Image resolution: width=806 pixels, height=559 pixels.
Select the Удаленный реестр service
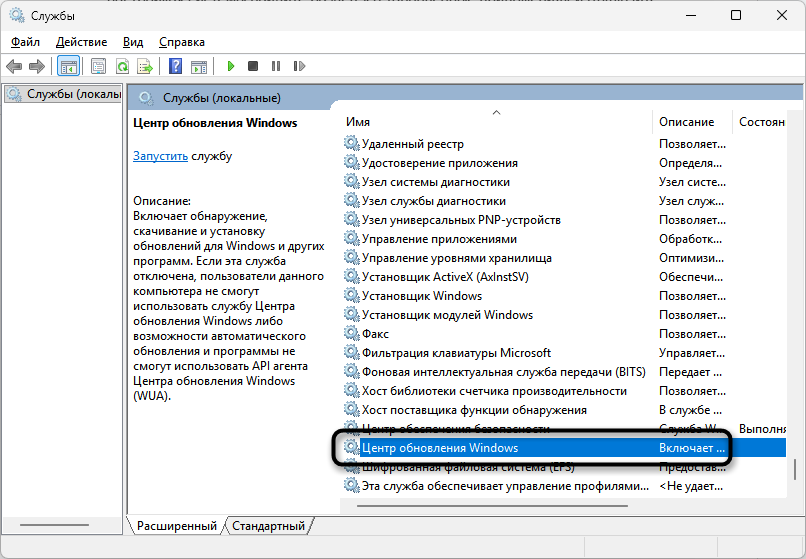[412, 144]
